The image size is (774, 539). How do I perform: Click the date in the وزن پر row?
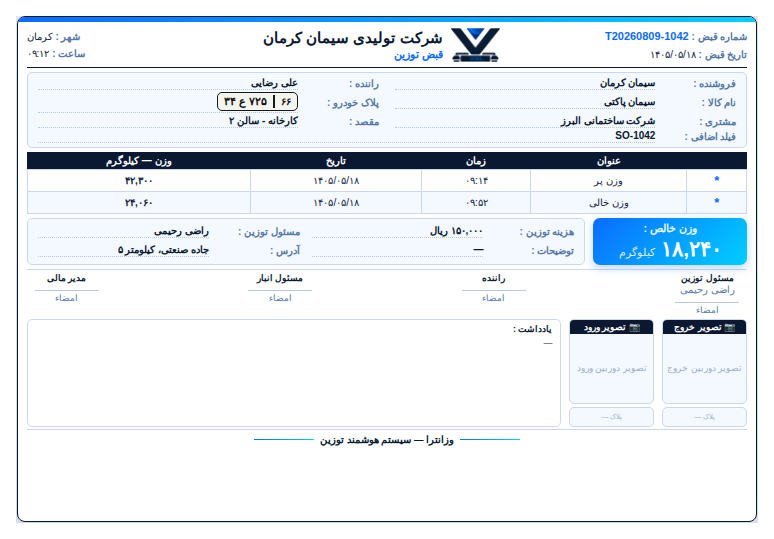click(x=336, y=181)
